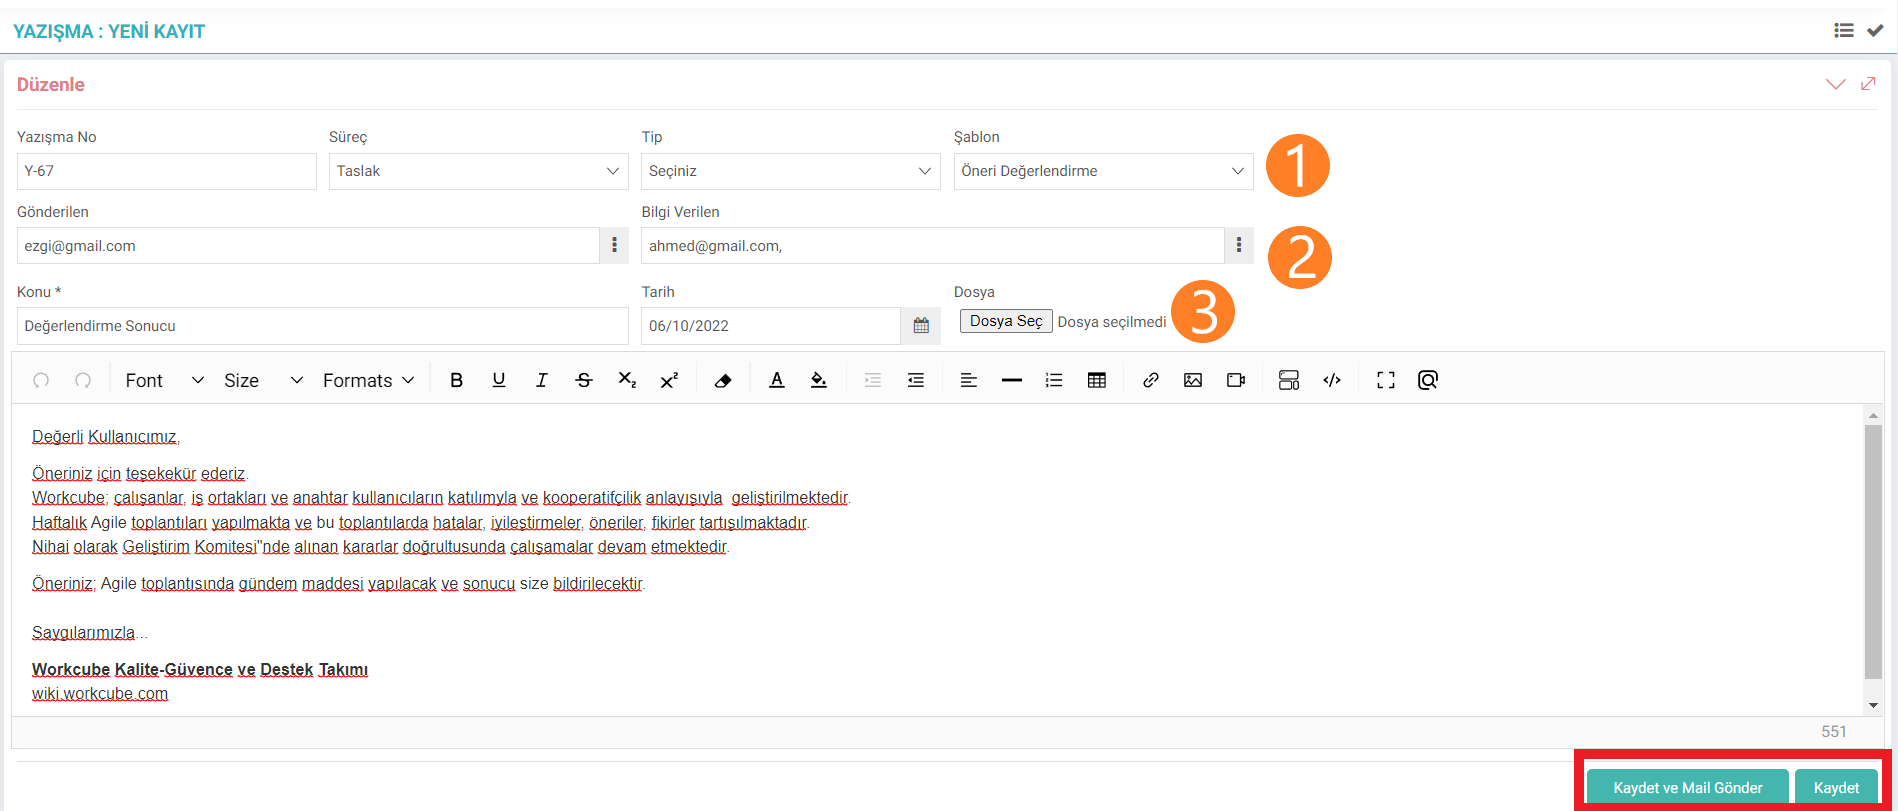
Task: Insert an image
Action: [1193, 380]
